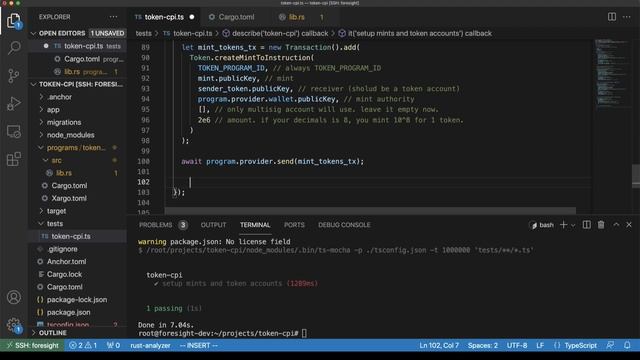The width and height of the screenshot is (640, 360).
Task: Open editor more actions ellipsis
Action: coord(627,17)
